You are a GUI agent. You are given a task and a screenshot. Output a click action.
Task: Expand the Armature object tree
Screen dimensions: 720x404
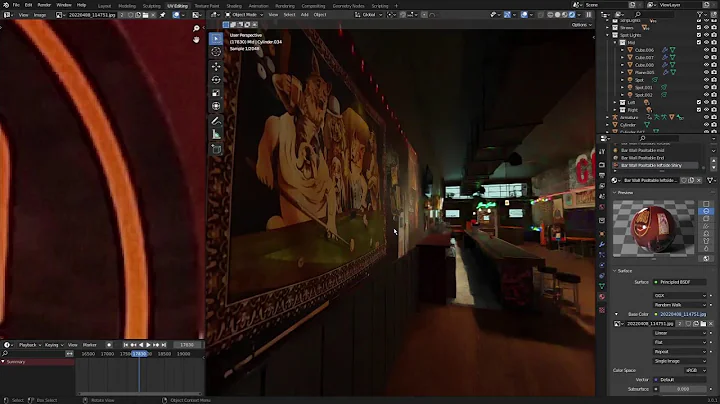608,118
